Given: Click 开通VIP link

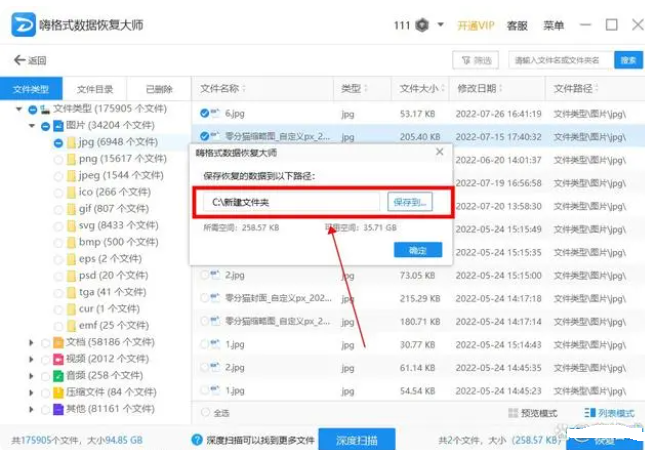Looking at the screenshot, I should [476, 26].
